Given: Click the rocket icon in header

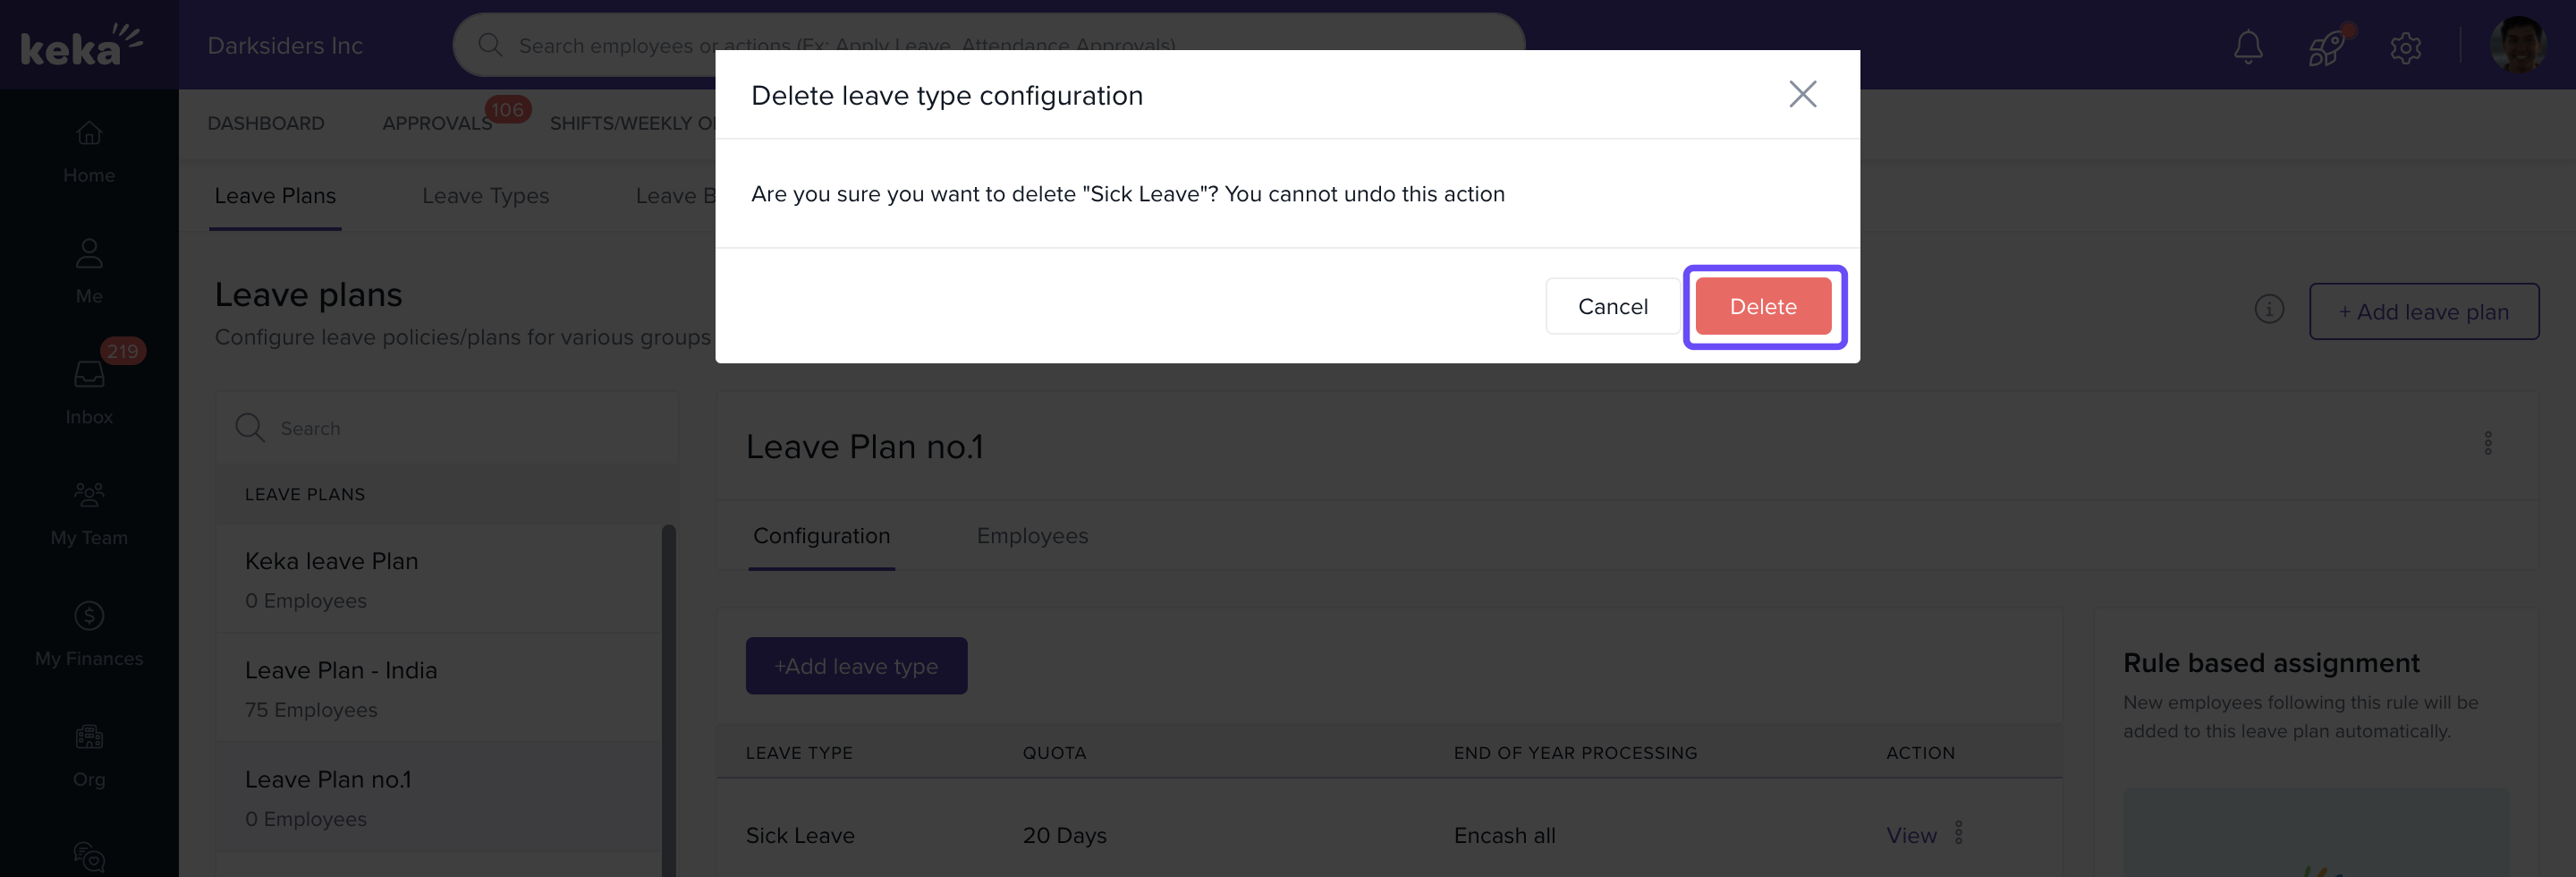Looking at the screenshot, I should pyautogui.click(x=2326, y=46).
